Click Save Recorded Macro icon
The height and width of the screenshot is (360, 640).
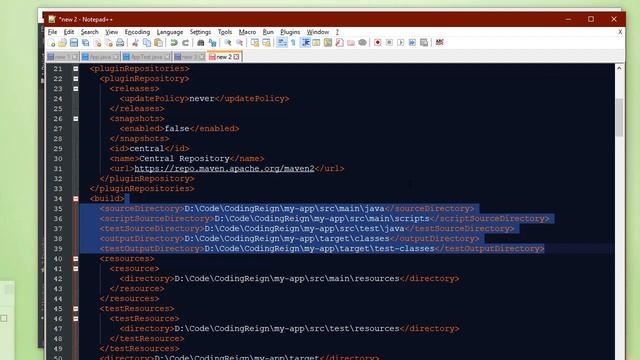point(424,43)
